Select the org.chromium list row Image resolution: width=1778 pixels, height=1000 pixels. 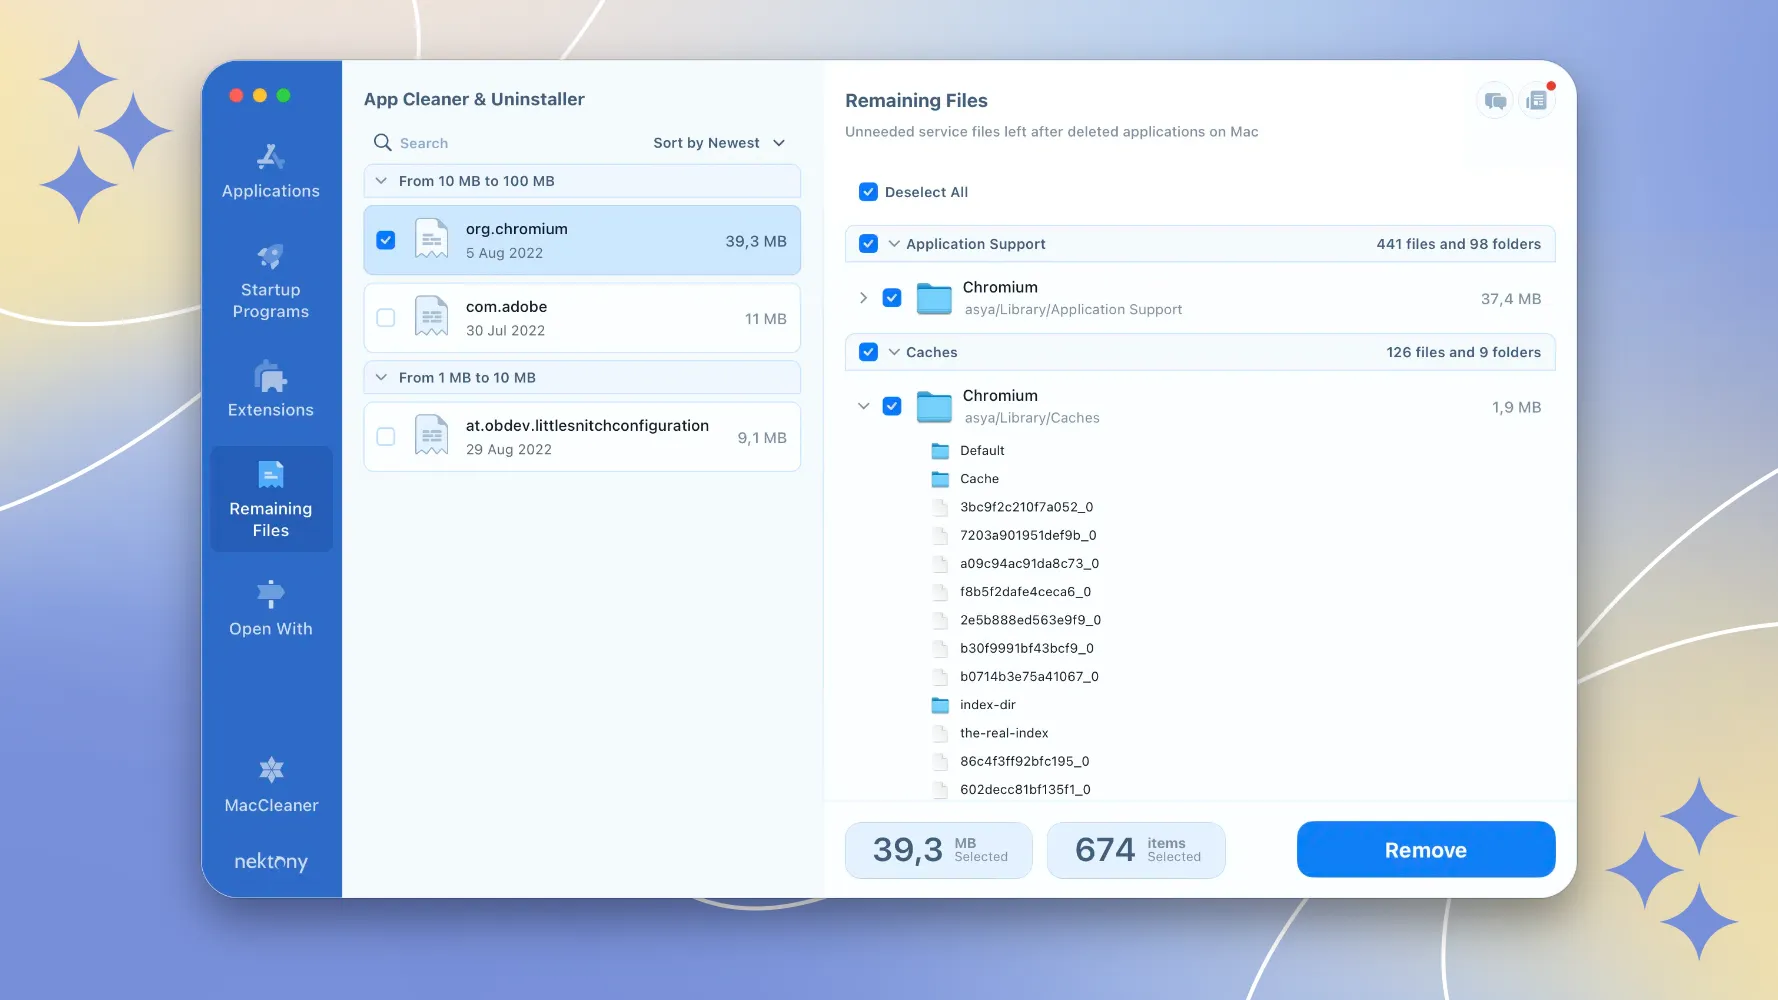[582, 240]
